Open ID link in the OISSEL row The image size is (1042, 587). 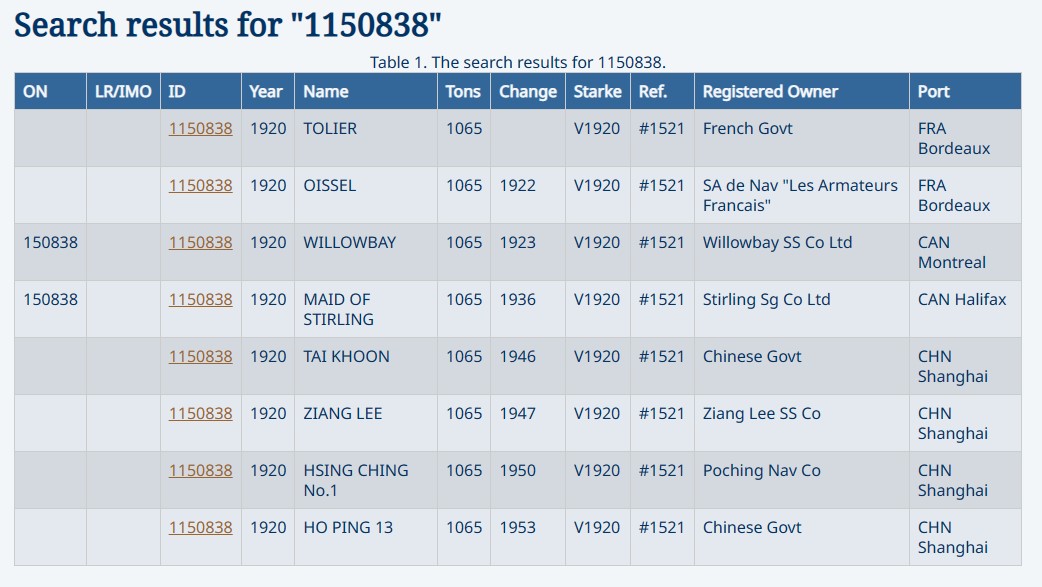200,185
